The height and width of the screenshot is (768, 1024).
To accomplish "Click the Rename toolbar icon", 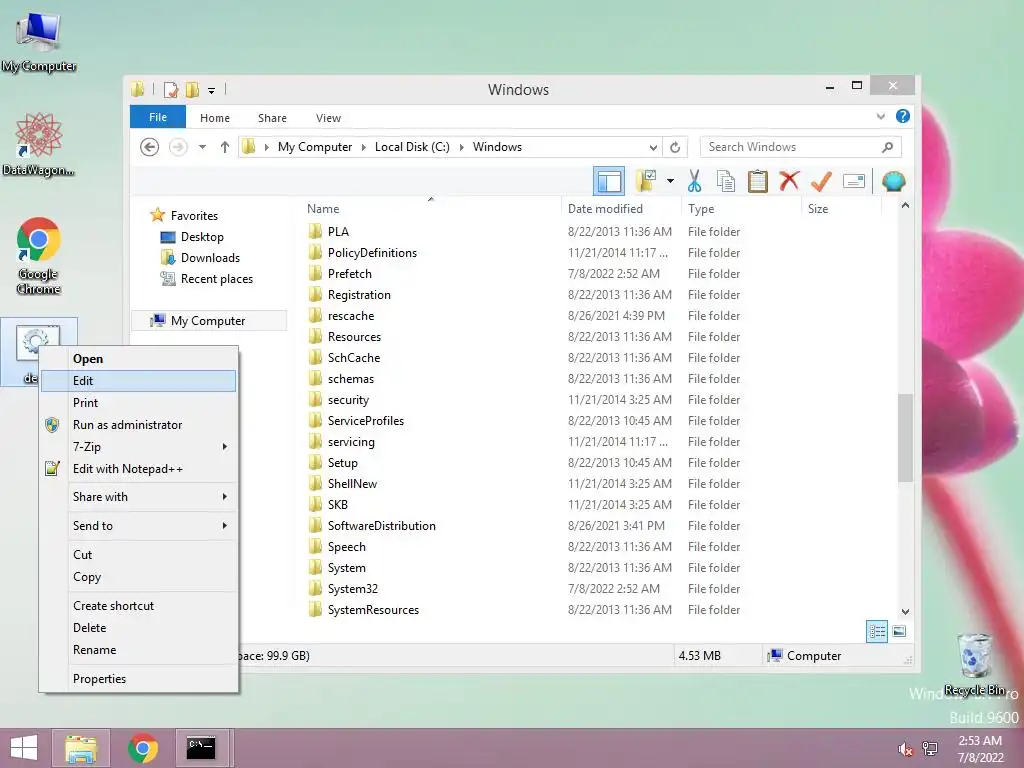I will tap(854, 182).
